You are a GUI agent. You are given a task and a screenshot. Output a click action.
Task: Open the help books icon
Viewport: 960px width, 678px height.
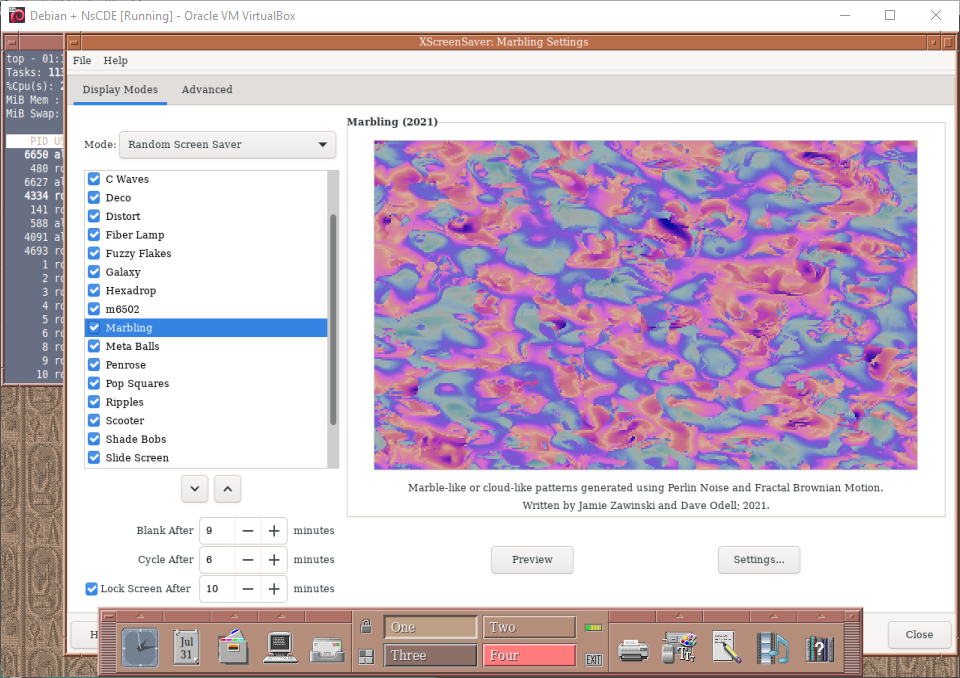(x=819, y=648)
